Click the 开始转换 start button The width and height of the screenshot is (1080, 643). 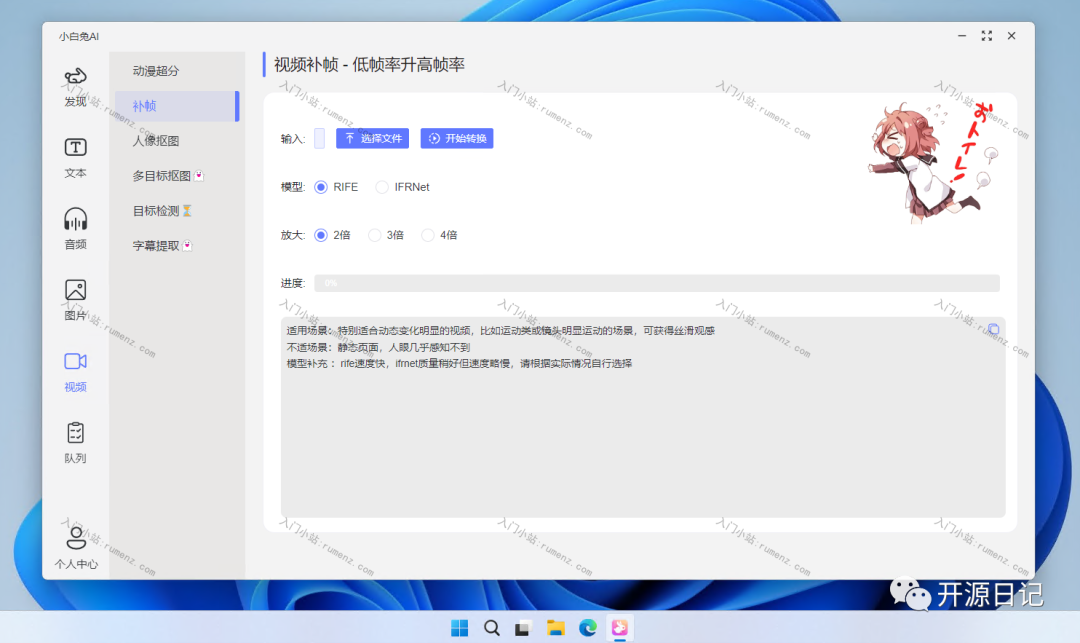pyautogui.click(x=457, y=138)
